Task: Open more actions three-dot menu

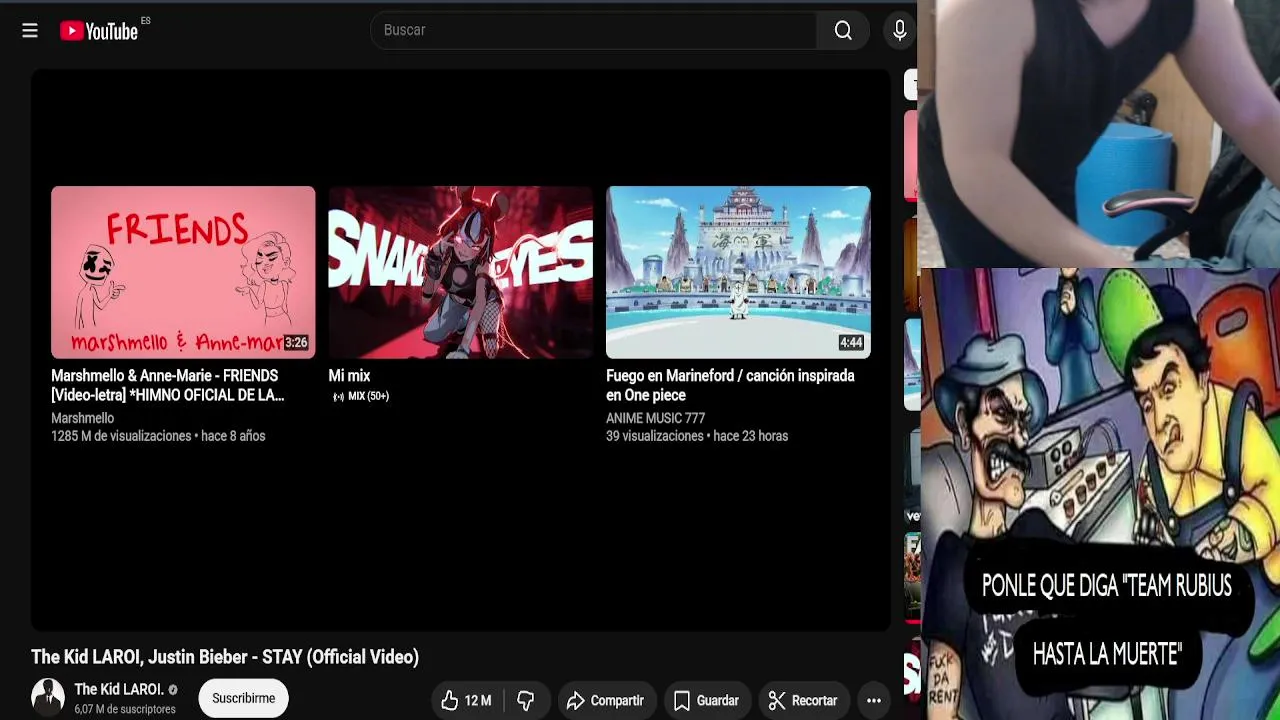Action: pyautogui.click(x=873, y=700)
